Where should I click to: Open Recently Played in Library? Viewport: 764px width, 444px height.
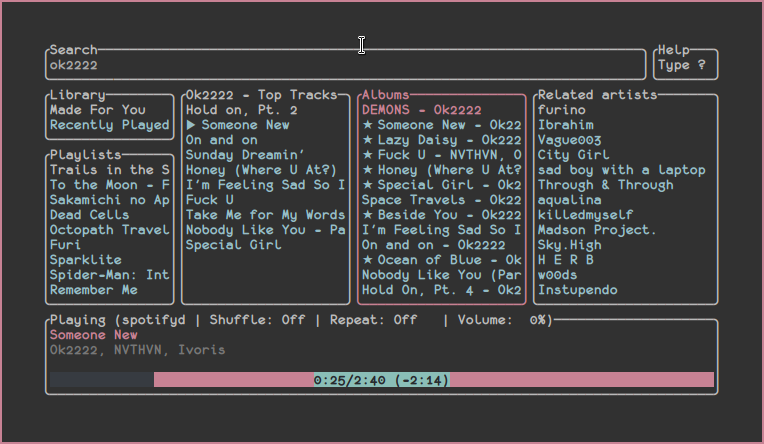coord(110,125)
